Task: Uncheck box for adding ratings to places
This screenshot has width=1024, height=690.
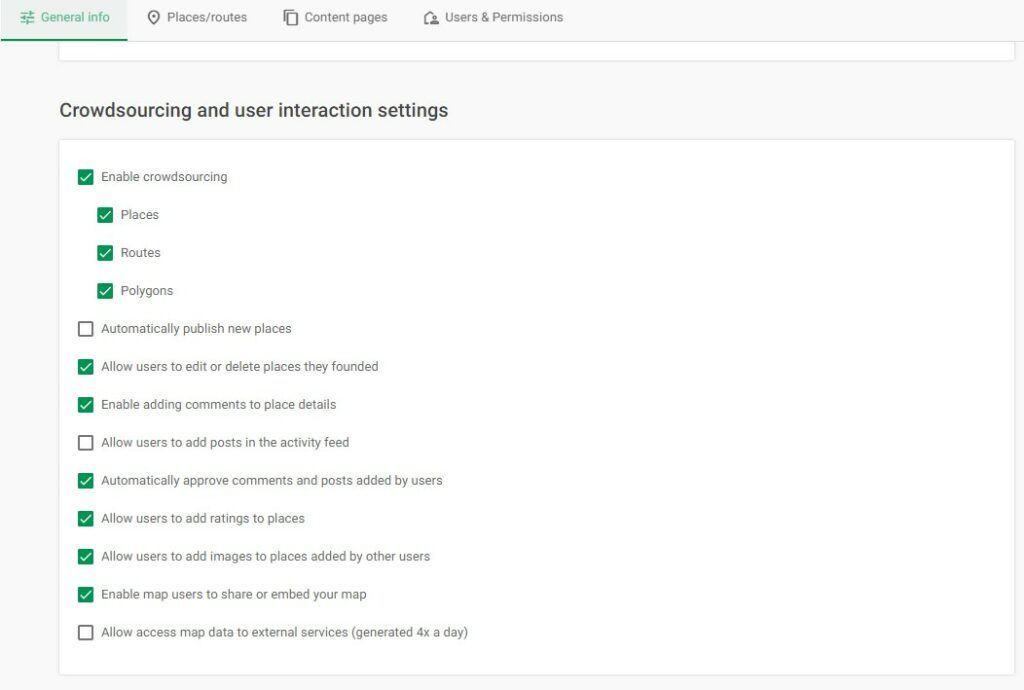Action: click(x=86, y=518)
